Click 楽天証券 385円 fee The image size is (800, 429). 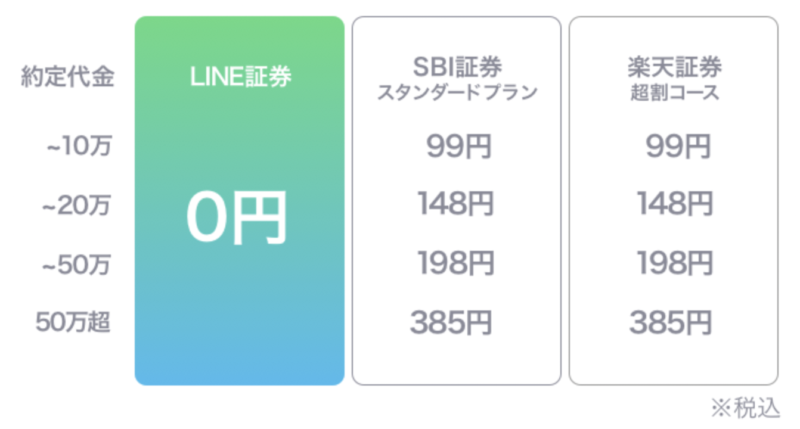tap(671, 322)
